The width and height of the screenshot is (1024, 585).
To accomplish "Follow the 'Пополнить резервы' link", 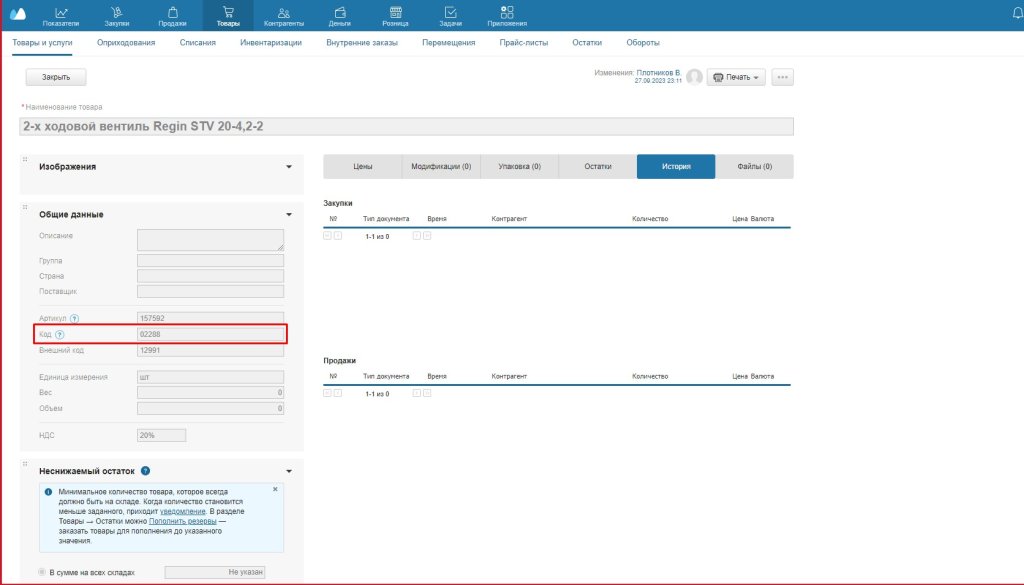I will tap(180, 521).
